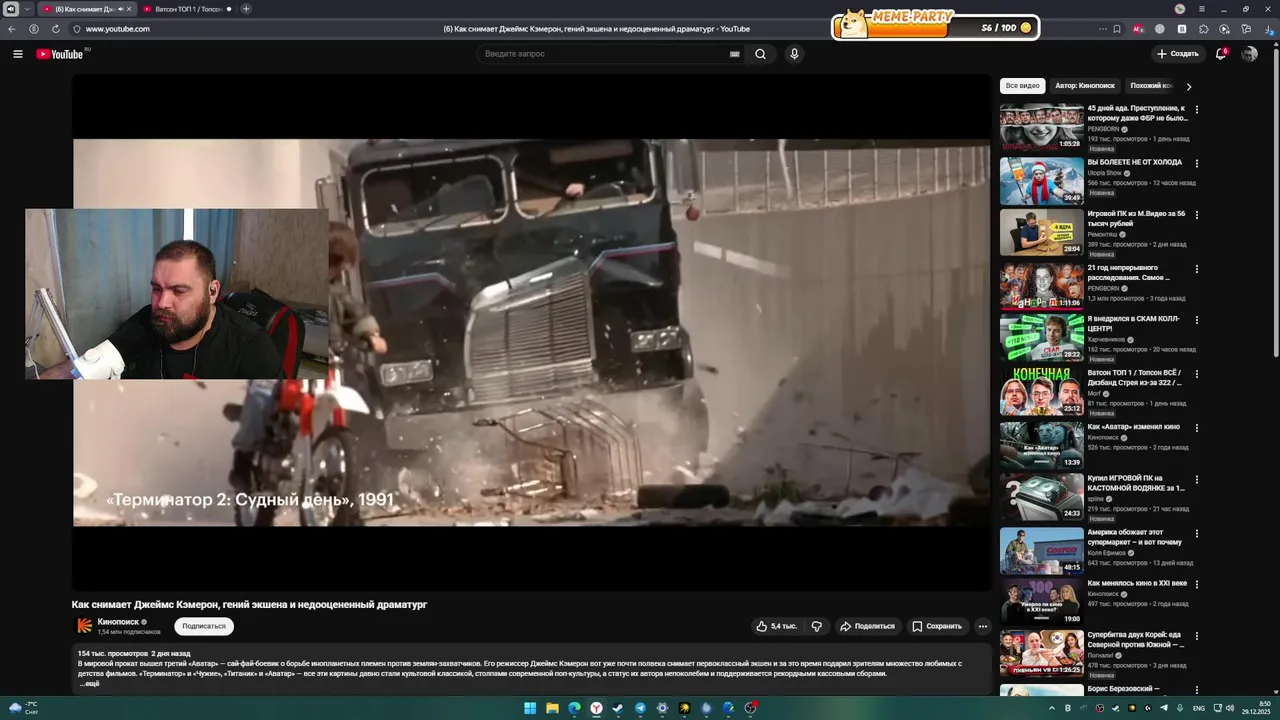Open a new browser tab
This screenshot has width=1280, height=720.
pos(246,9)
